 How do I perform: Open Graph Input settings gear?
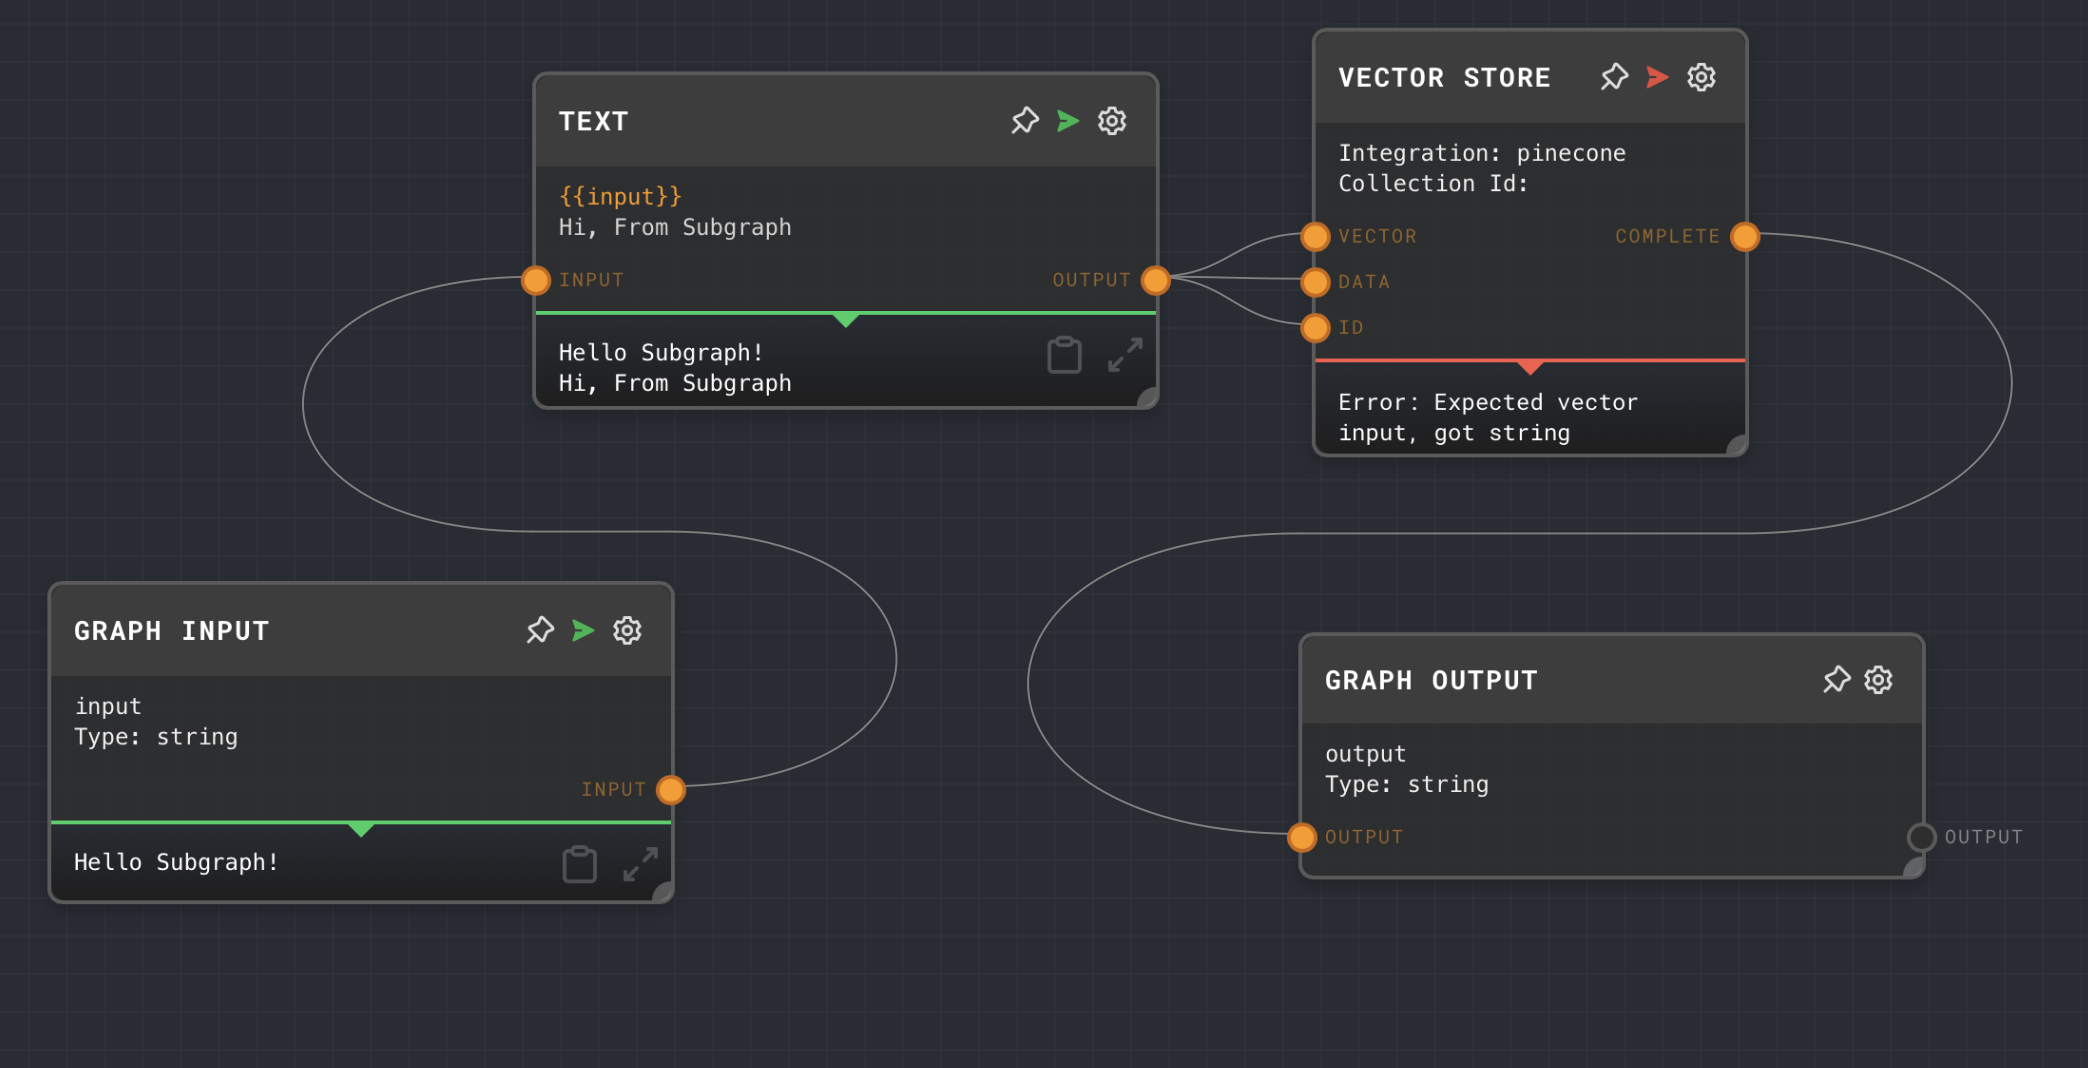627,630
